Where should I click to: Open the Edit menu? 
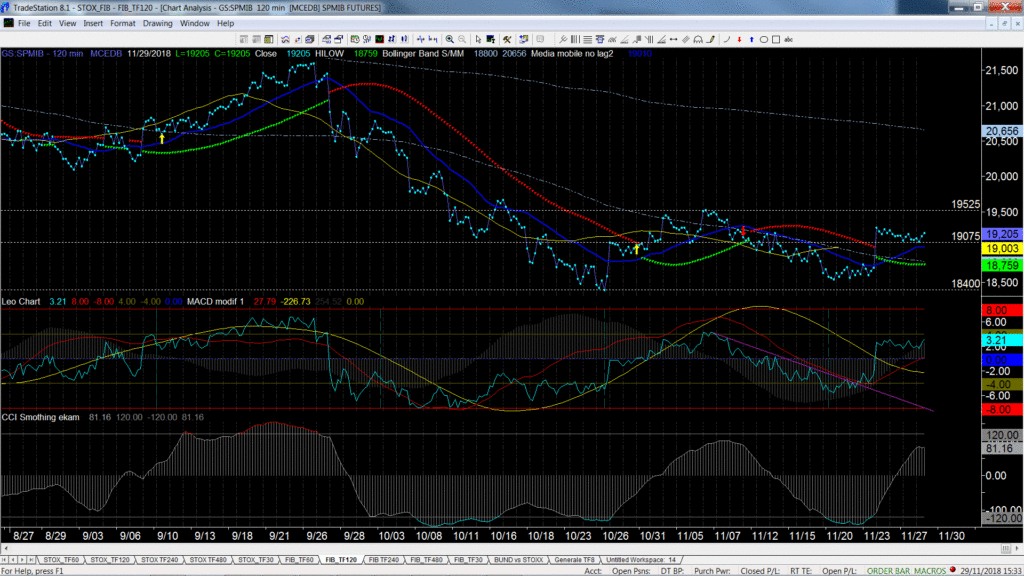click(44, 23)
